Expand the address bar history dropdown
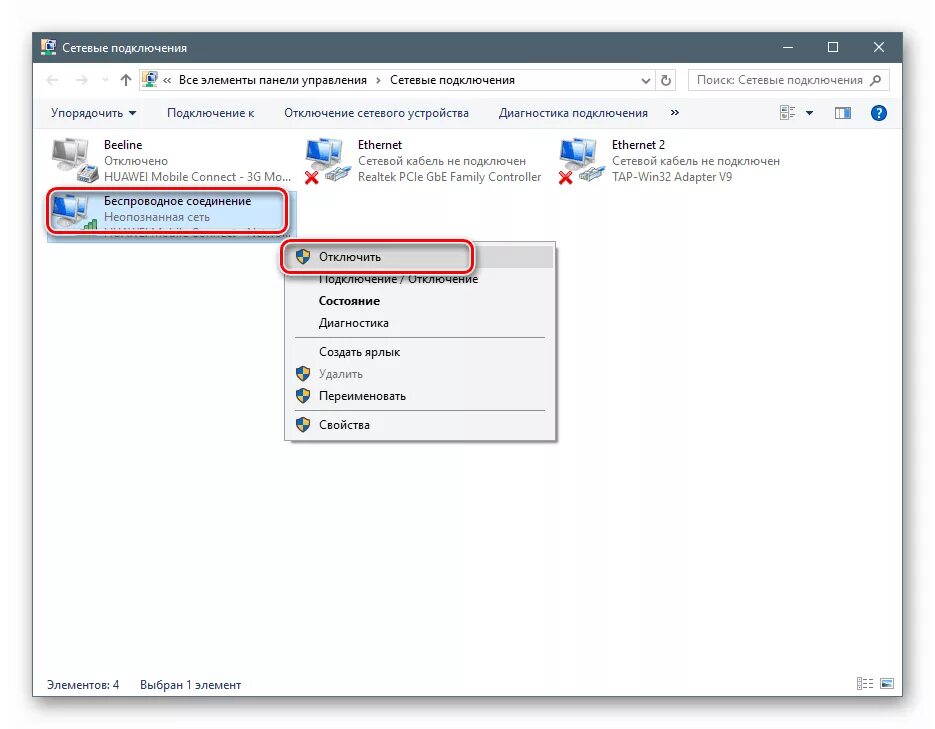This screenshot has width=935, height=729. coord(645,80)
